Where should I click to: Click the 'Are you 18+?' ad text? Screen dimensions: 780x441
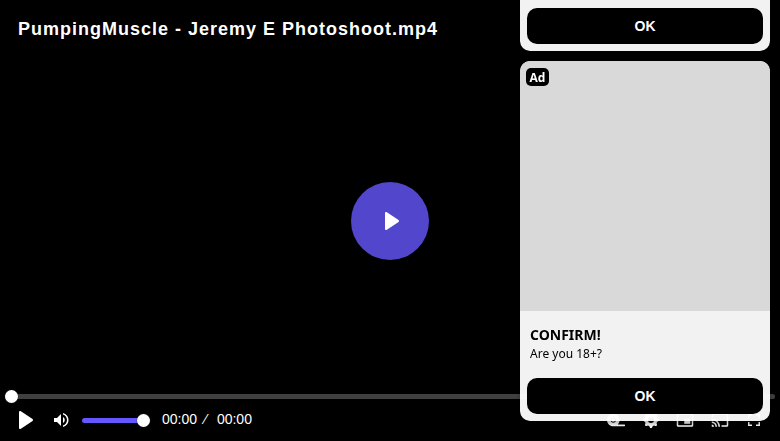point(566,353)
